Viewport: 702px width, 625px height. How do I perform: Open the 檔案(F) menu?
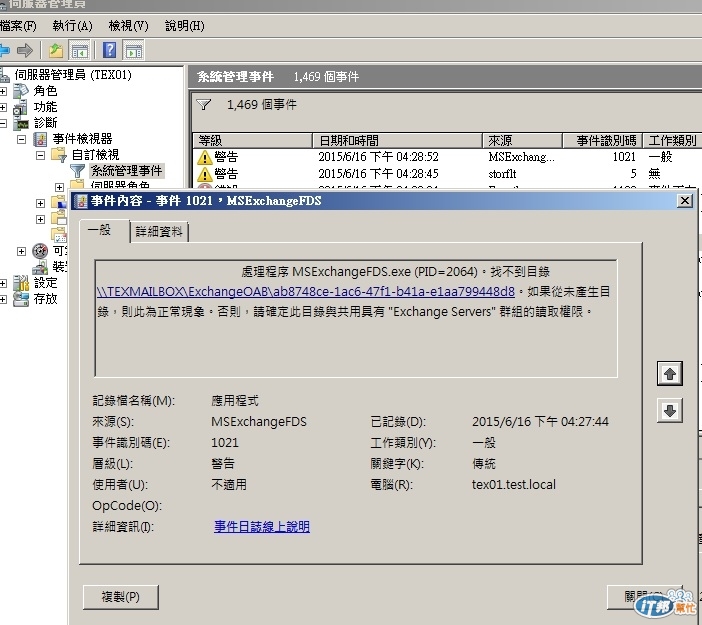pyautogui.click(x=18, y=26)
